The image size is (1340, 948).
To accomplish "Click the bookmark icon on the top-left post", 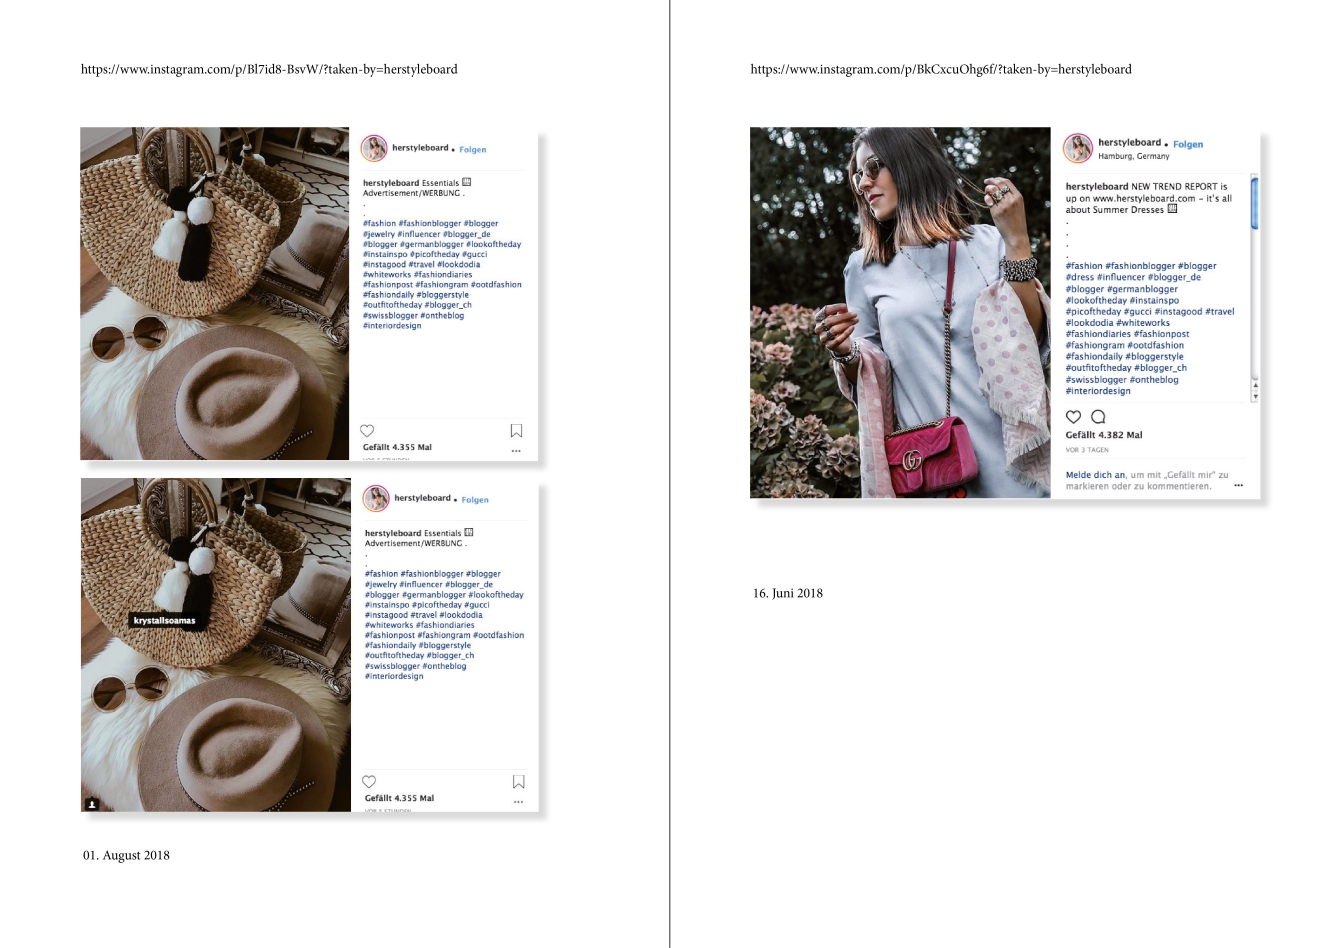I will pyautogui.click(x=516, y=431).
